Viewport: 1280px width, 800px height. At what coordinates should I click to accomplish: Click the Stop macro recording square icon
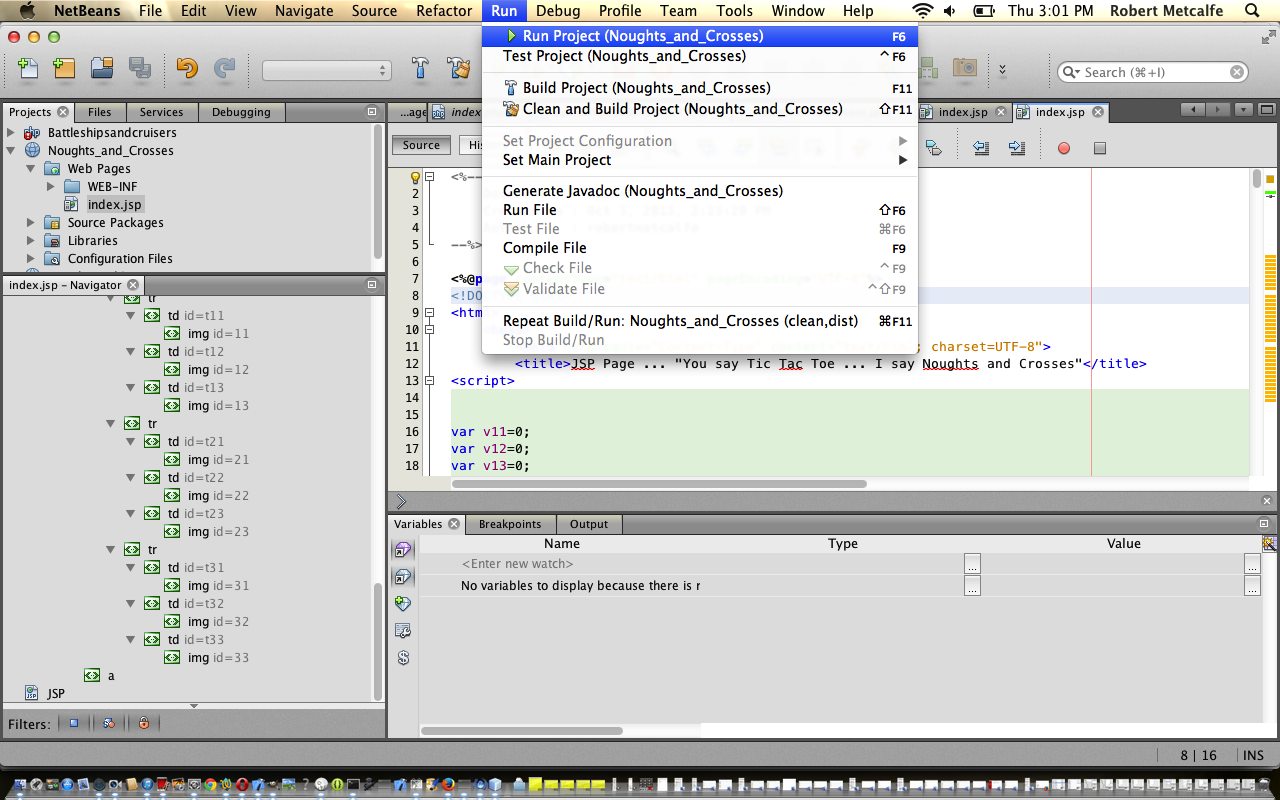(1100, 148)
